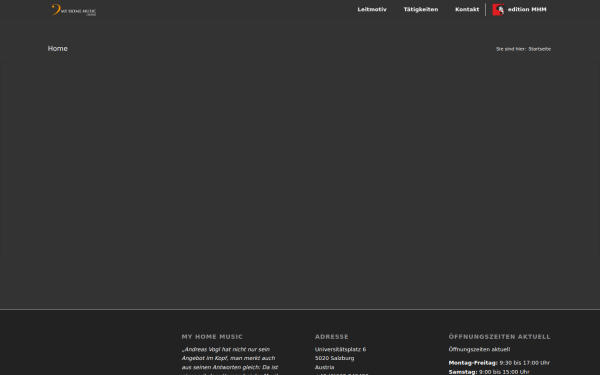
Task: Go to the Kontakt page
Action: tap(467, 10)
